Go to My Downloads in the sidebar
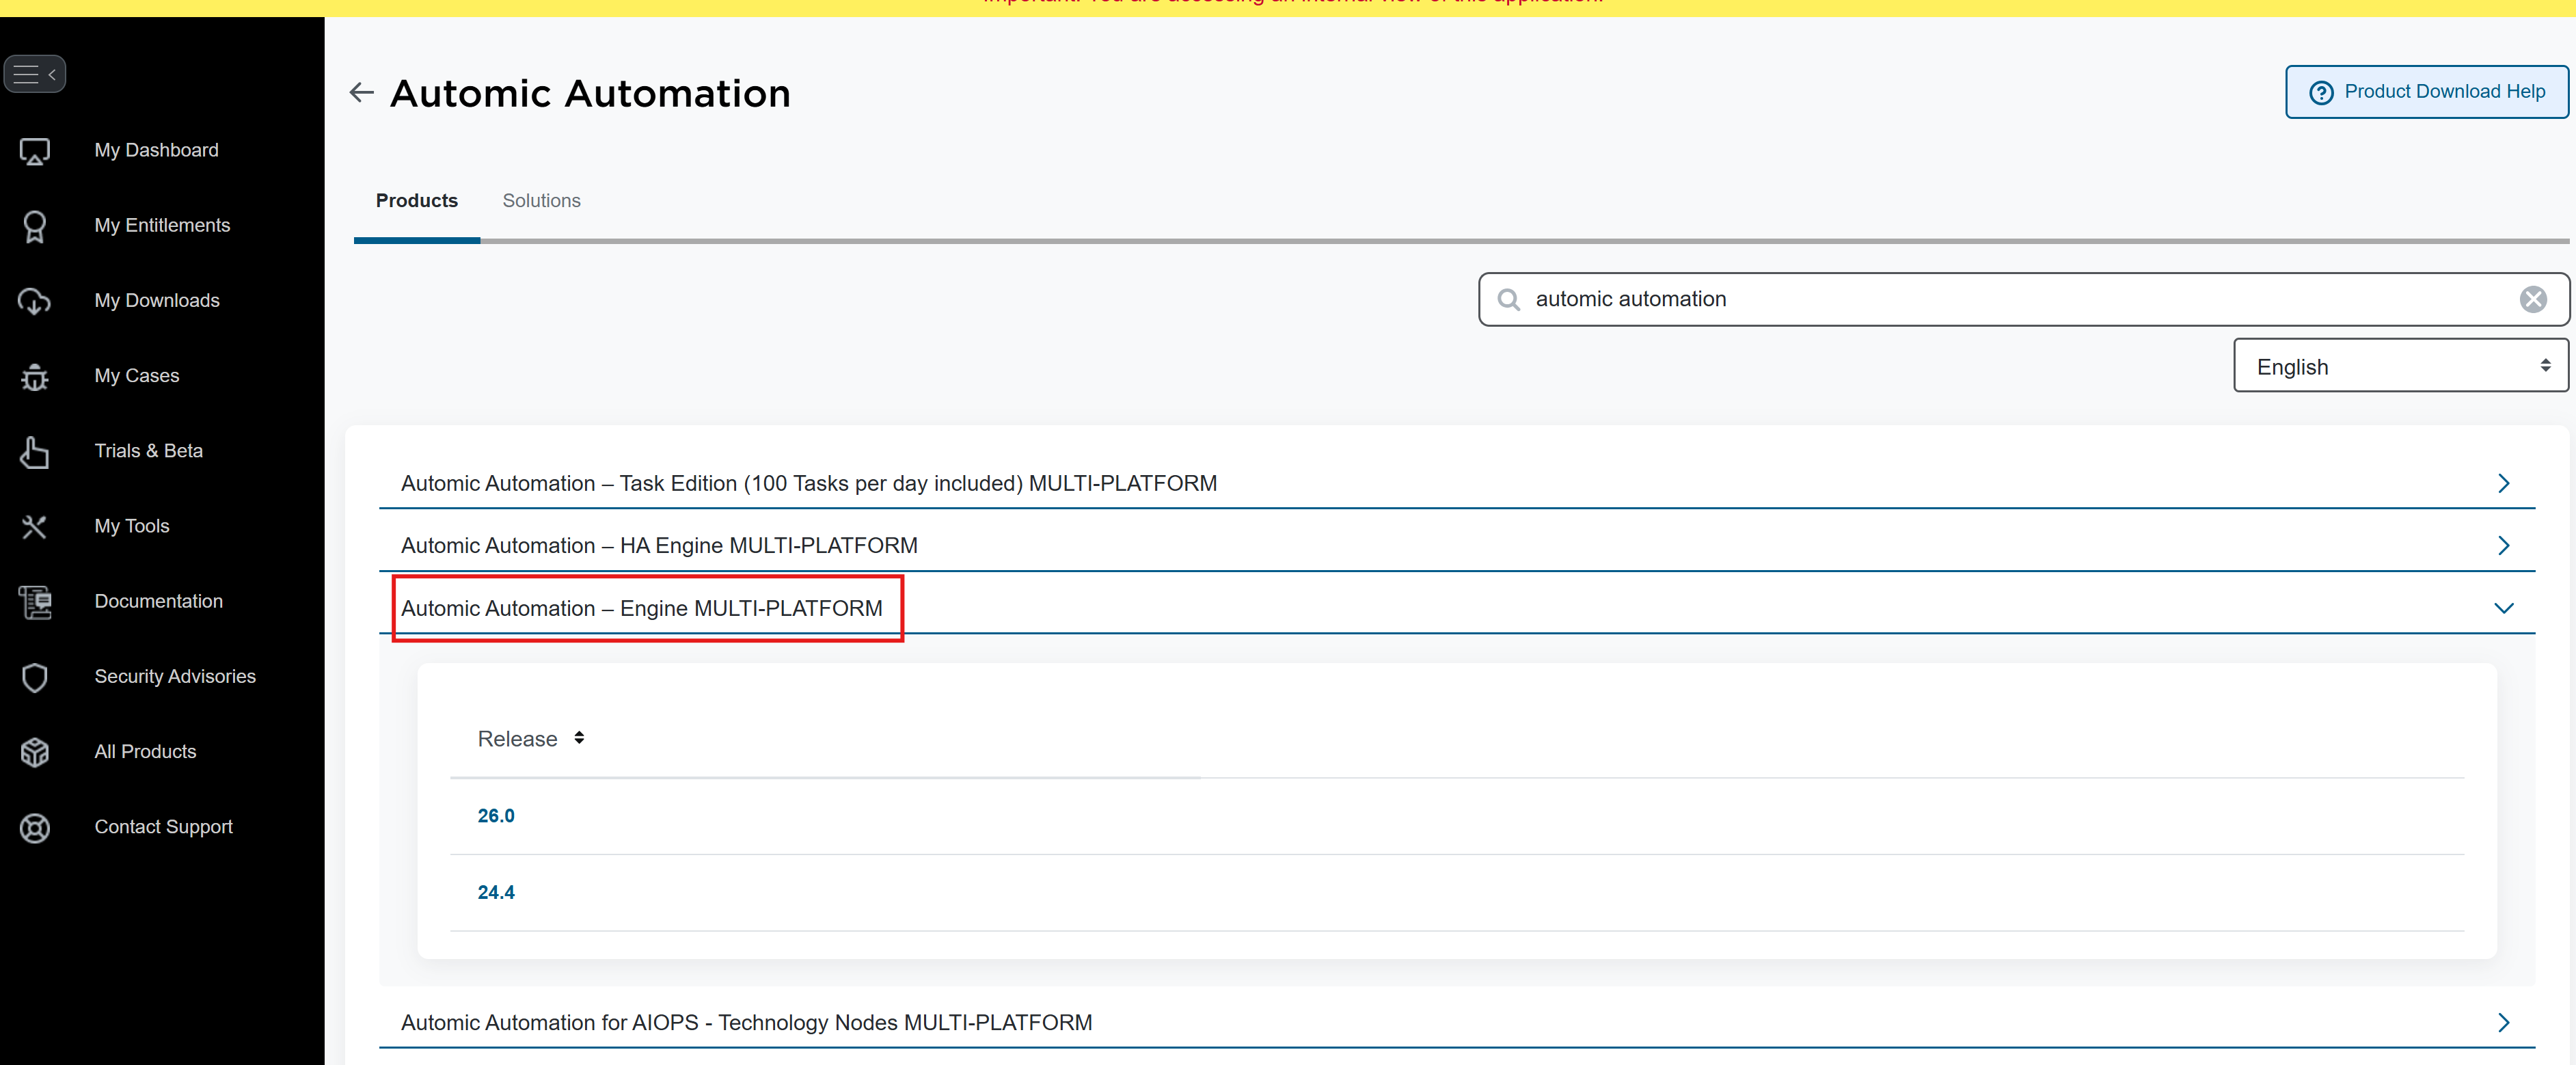This screenshot has height=1065, width=2576. pyautogui.click(x=157, y=300)
